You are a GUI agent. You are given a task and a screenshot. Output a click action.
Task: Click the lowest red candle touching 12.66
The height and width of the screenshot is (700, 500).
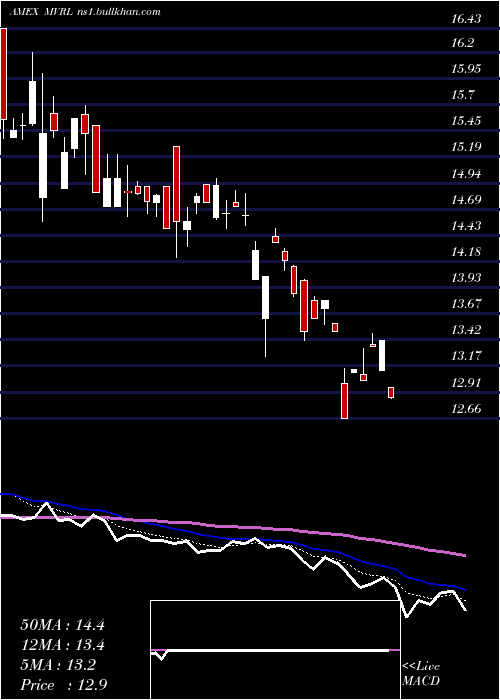click(345, 401)
